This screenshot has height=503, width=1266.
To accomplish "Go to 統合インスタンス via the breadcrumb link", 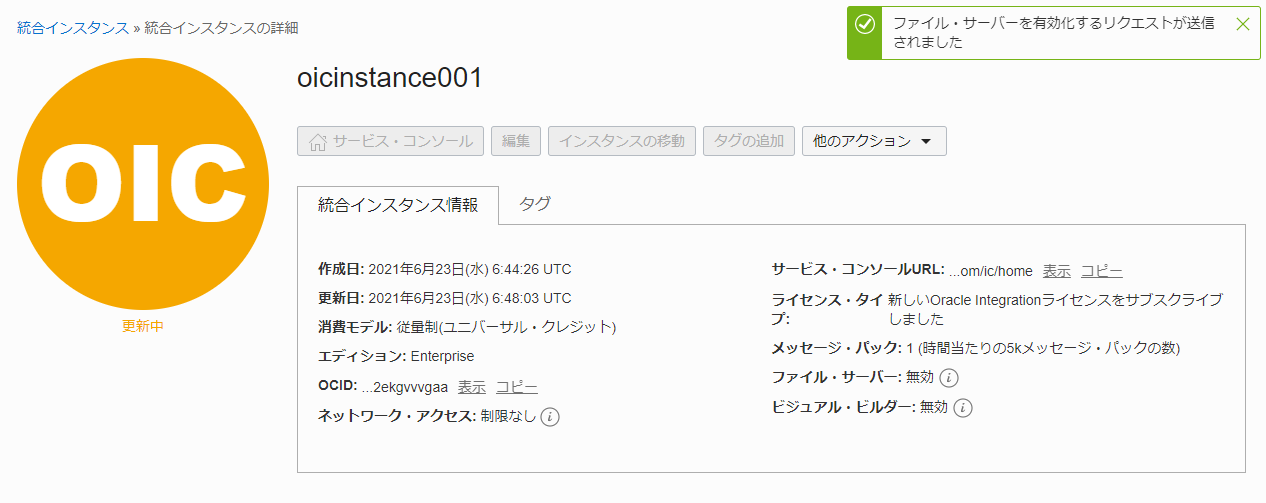I will coord(72,28).
